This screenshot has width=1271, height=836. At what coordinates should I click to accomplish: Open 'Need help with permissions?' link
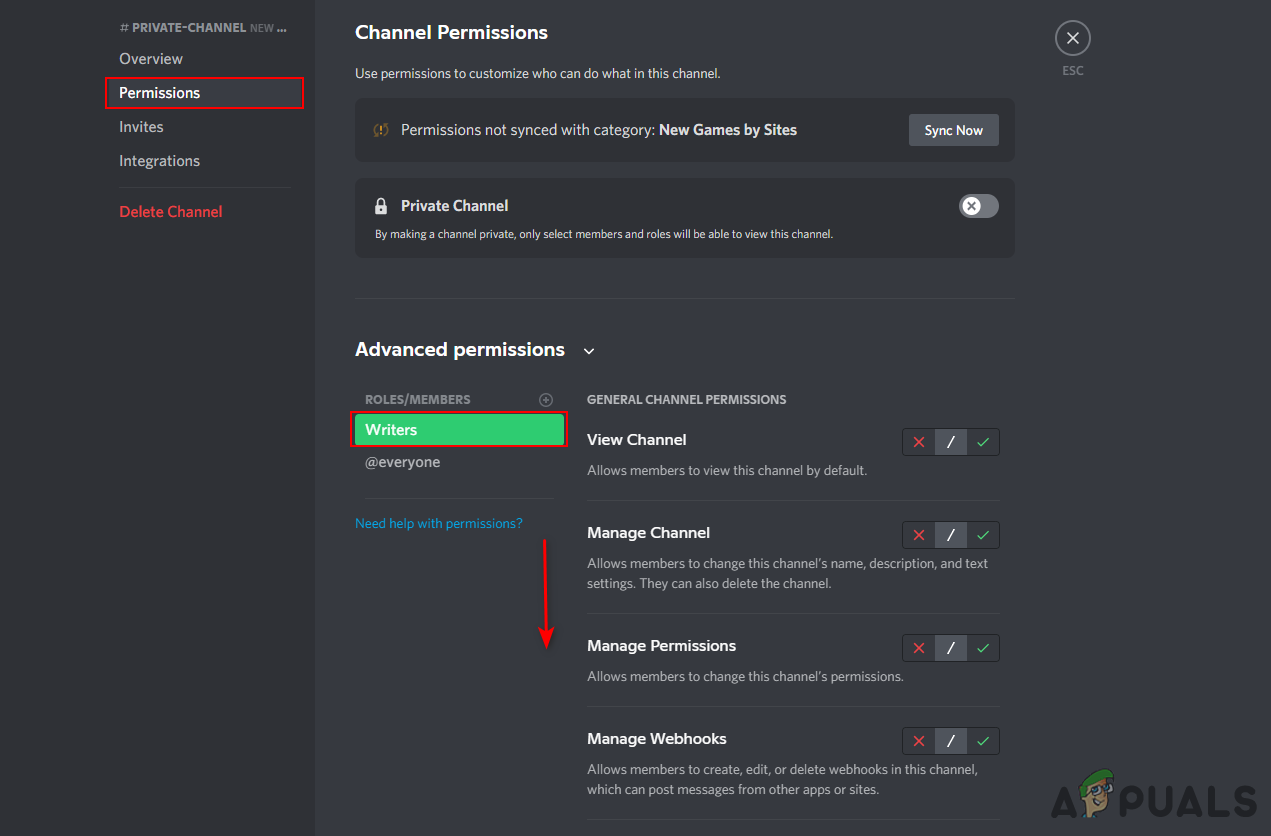pos(438,523)
